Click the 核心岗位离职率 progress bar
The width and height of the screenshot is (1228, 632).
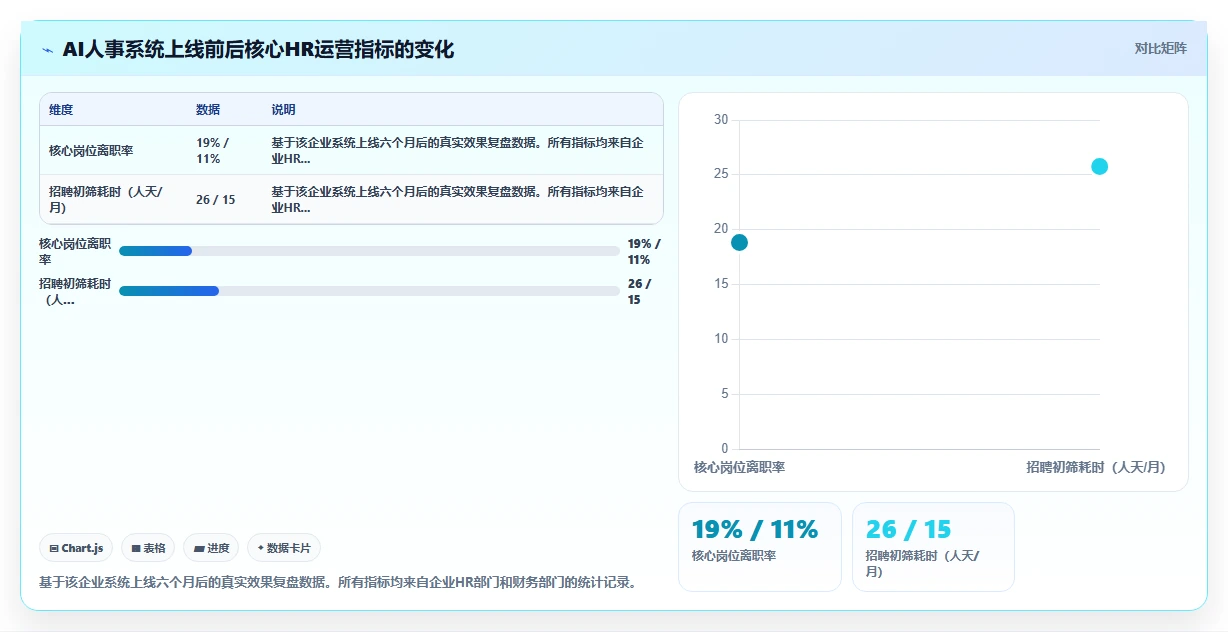[369, 251]
